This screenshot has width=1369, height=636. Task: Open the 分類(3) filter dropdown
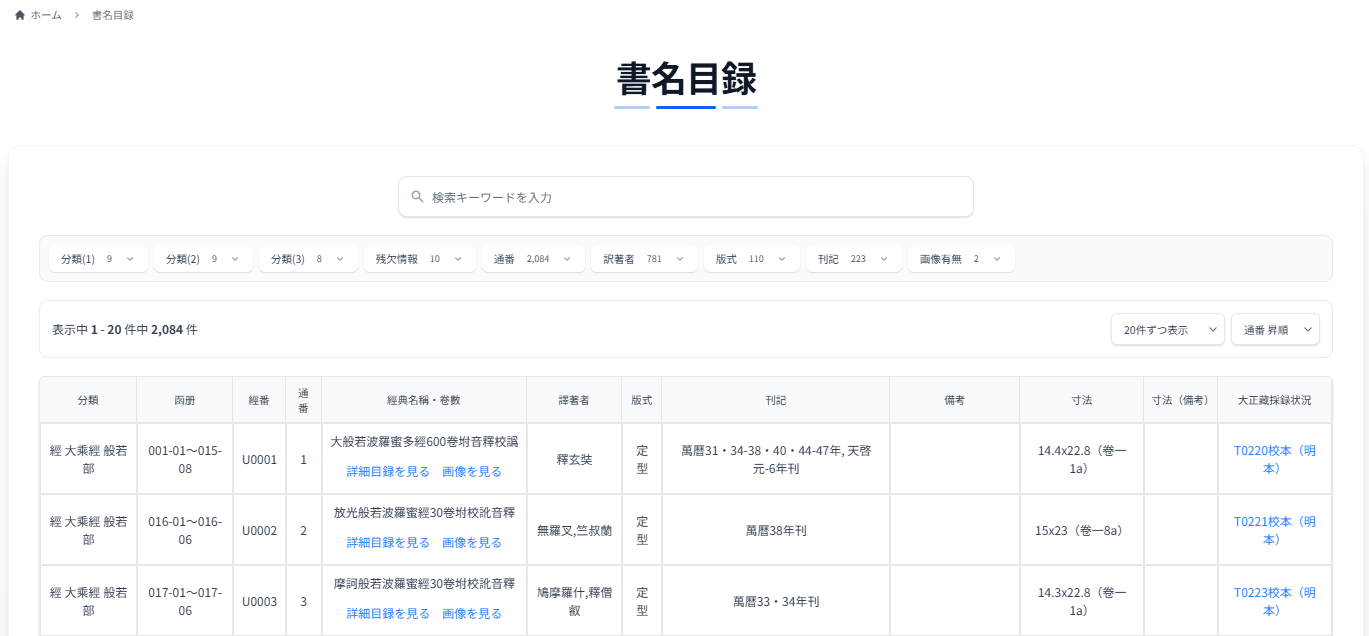(x=308, y=259)
